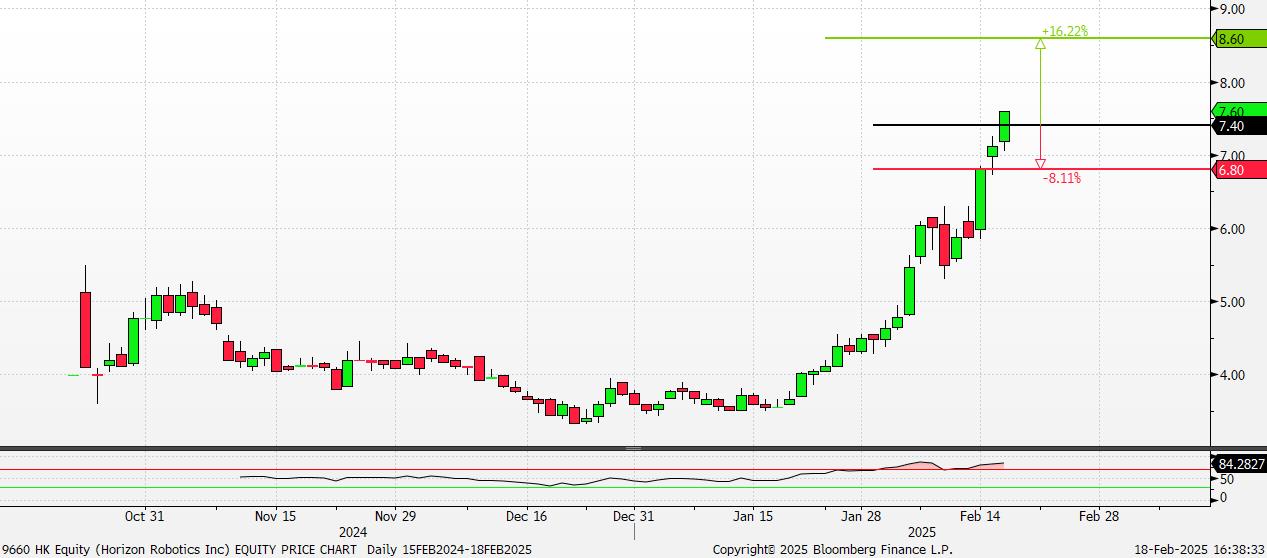The image size is (1267, 558).
Task: Click the 2025 year label
Action: point(920,532)
